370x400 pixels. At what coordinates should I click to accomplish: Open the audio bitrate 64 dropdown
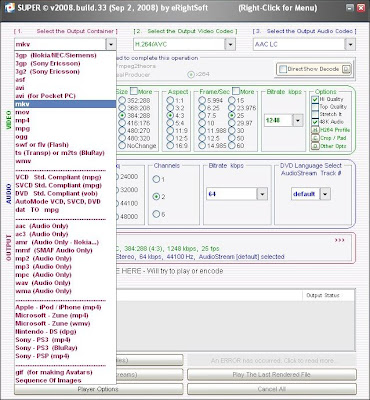(262, 194)
